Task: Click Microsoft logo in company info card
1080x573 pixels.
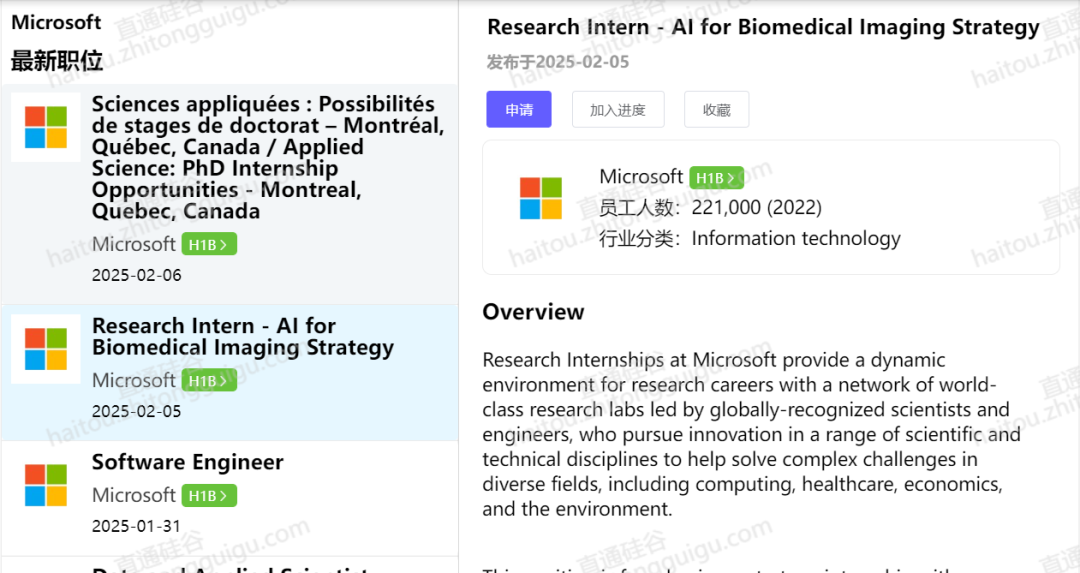Action: (x=541, y=198)
